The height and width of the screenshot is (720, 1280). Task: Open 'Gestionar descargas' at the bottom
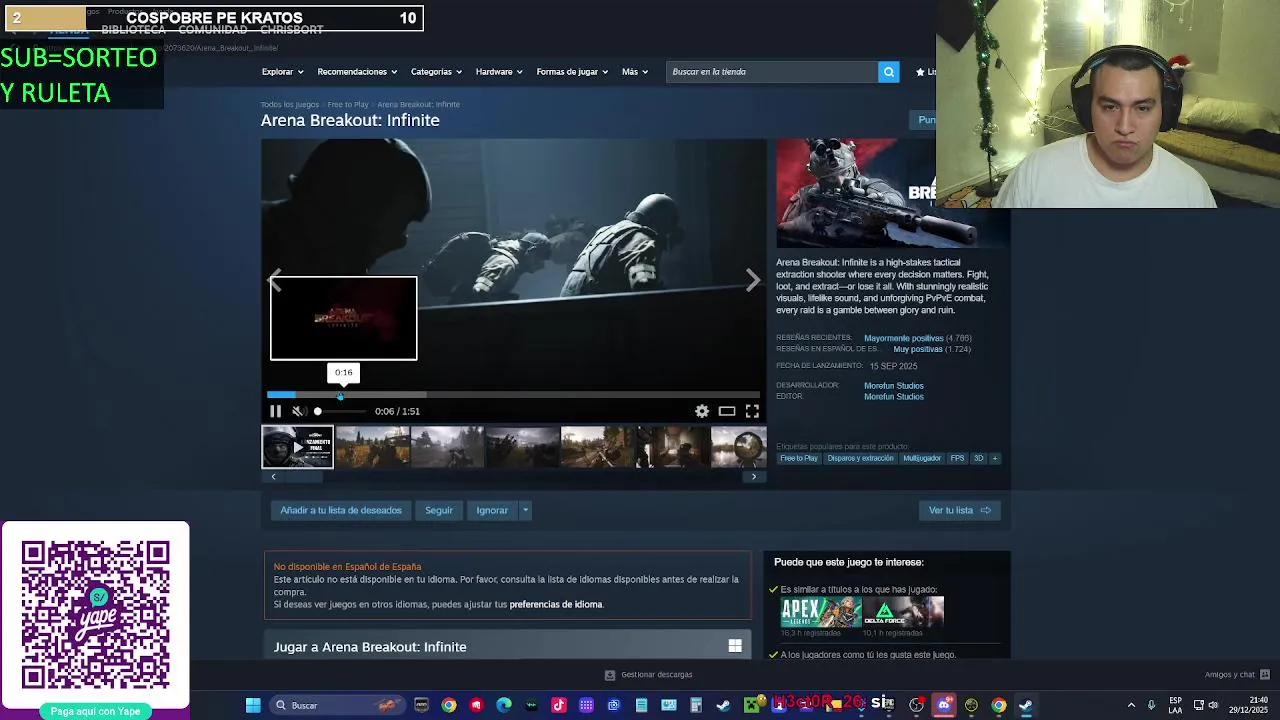click(x=649, y=675)
